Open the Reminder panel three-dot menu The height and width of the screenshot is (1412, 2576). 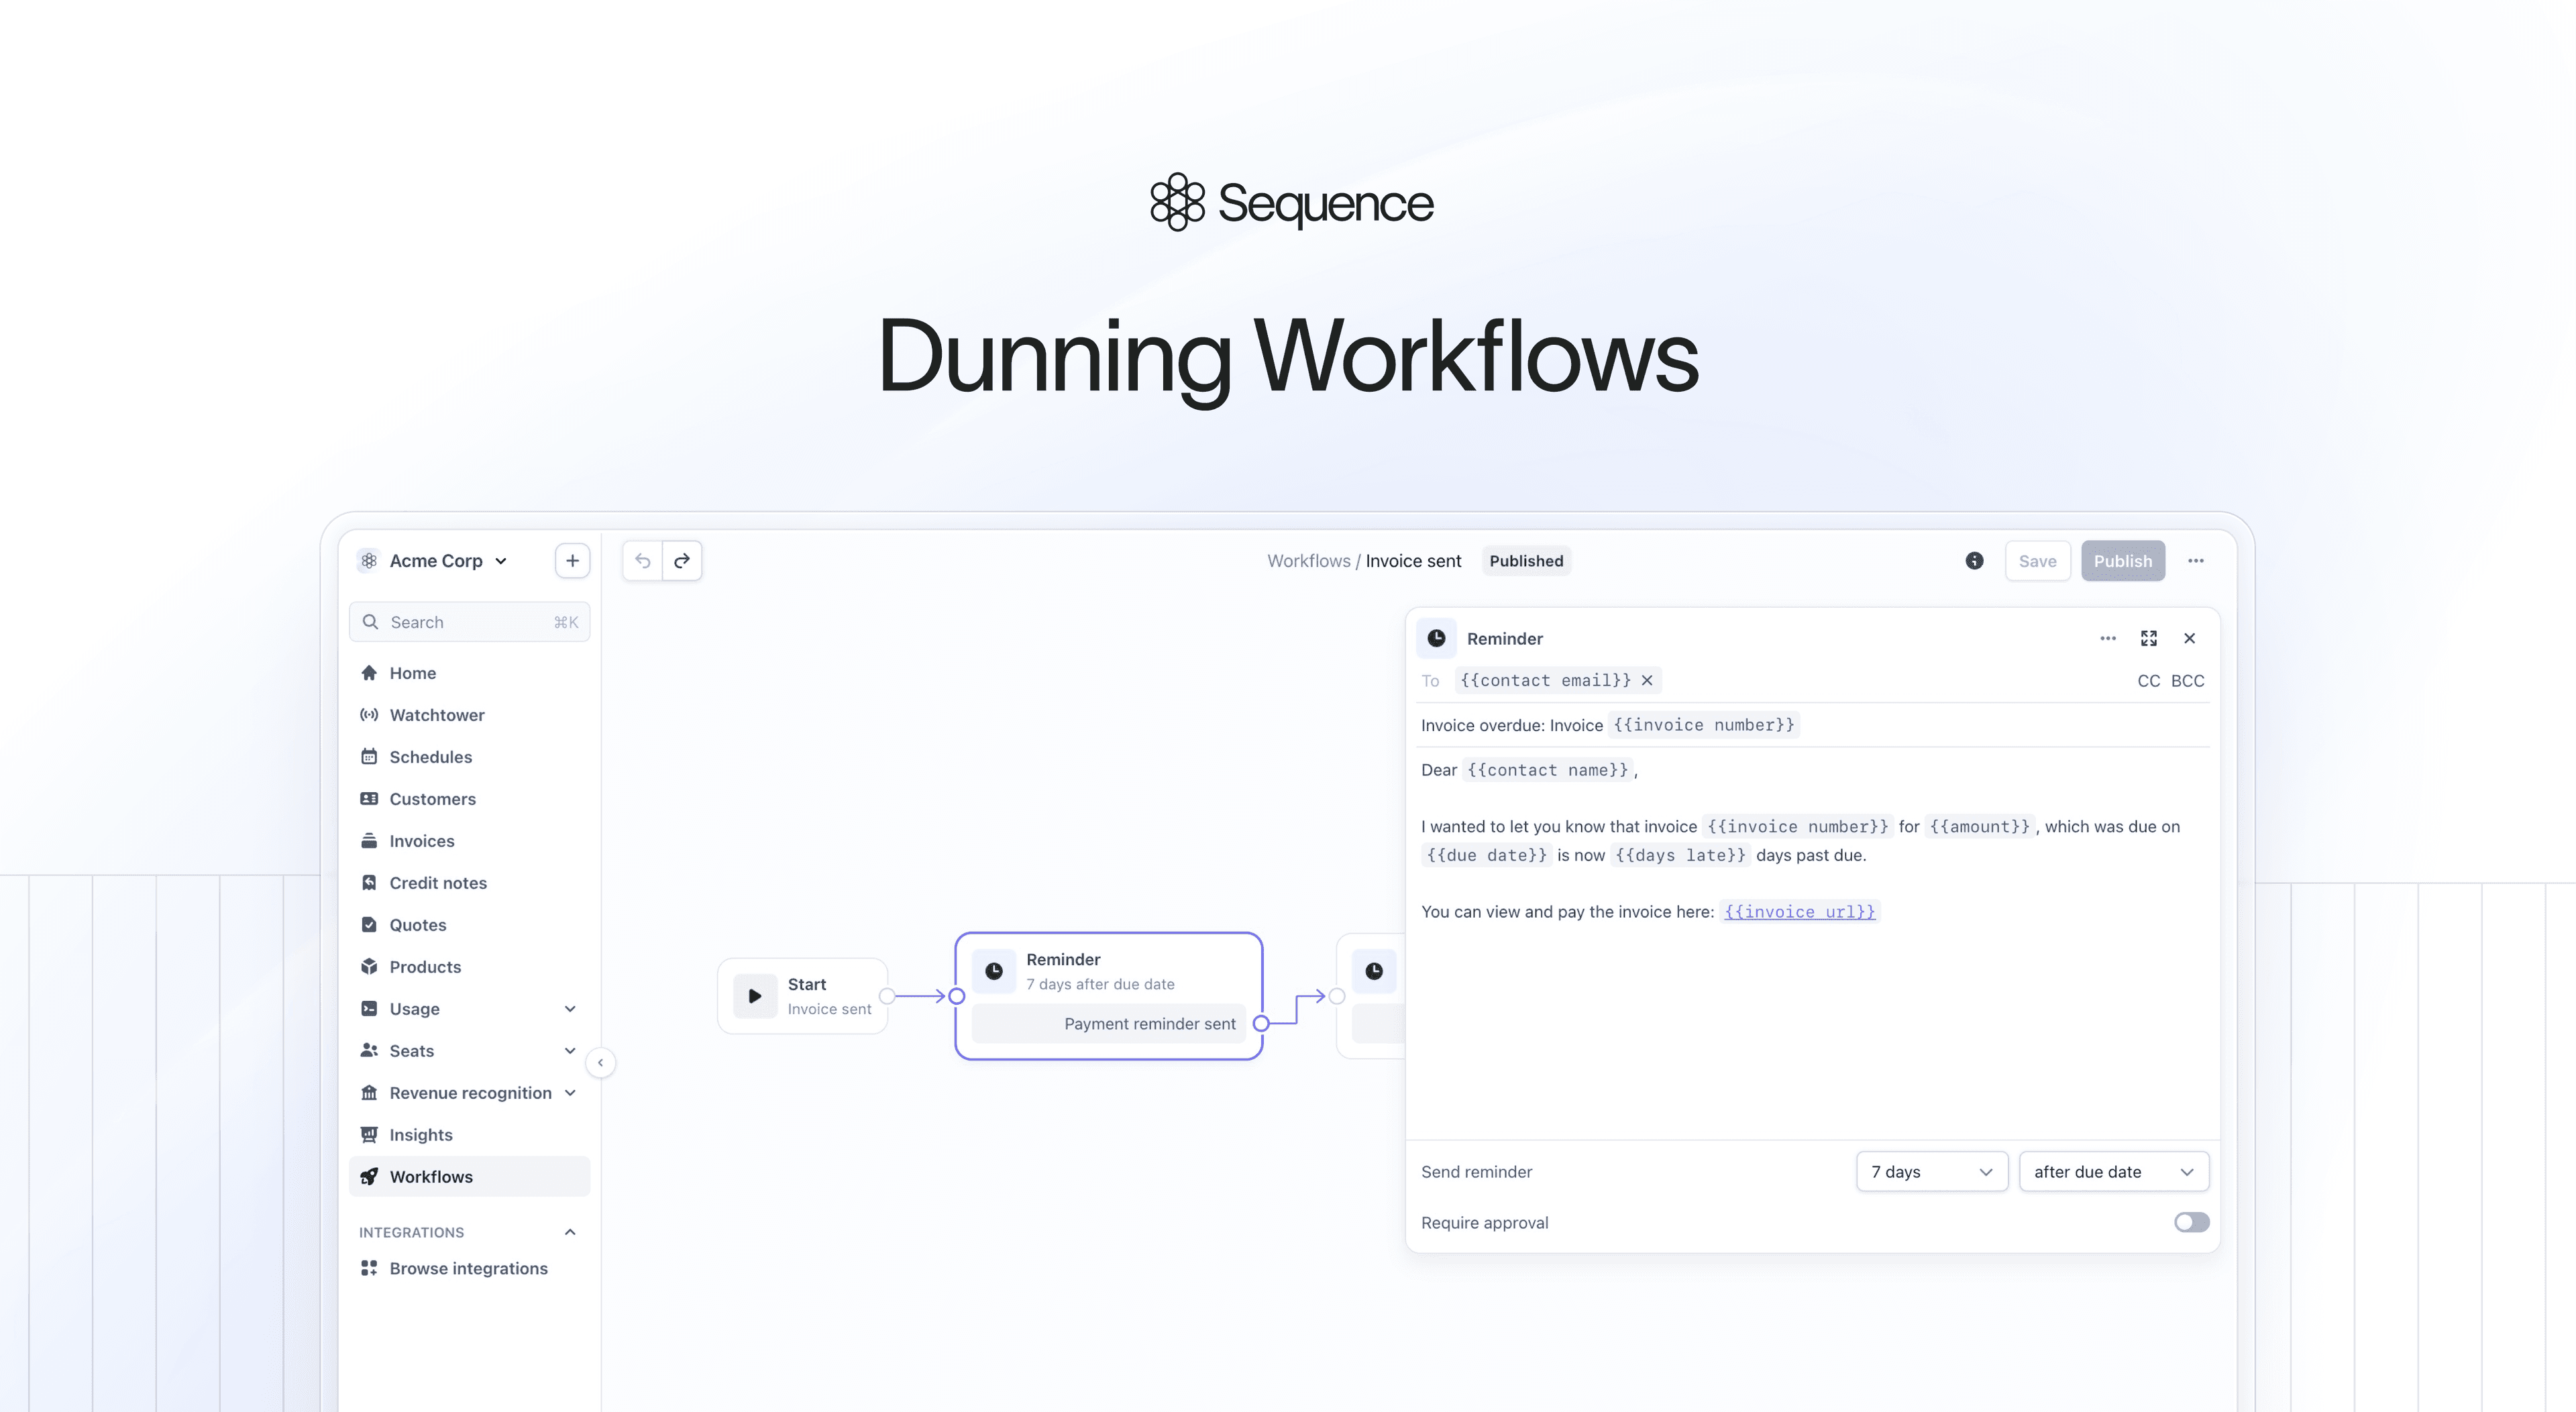point(2108,638)
